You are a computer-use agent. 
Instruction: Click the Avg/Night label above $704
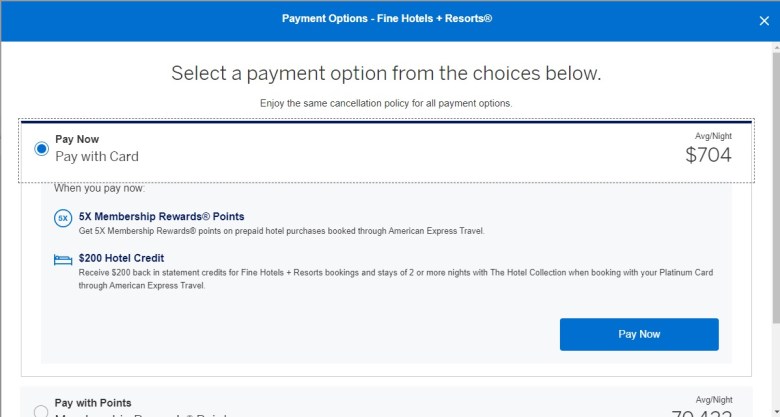(x=714, y=136)
